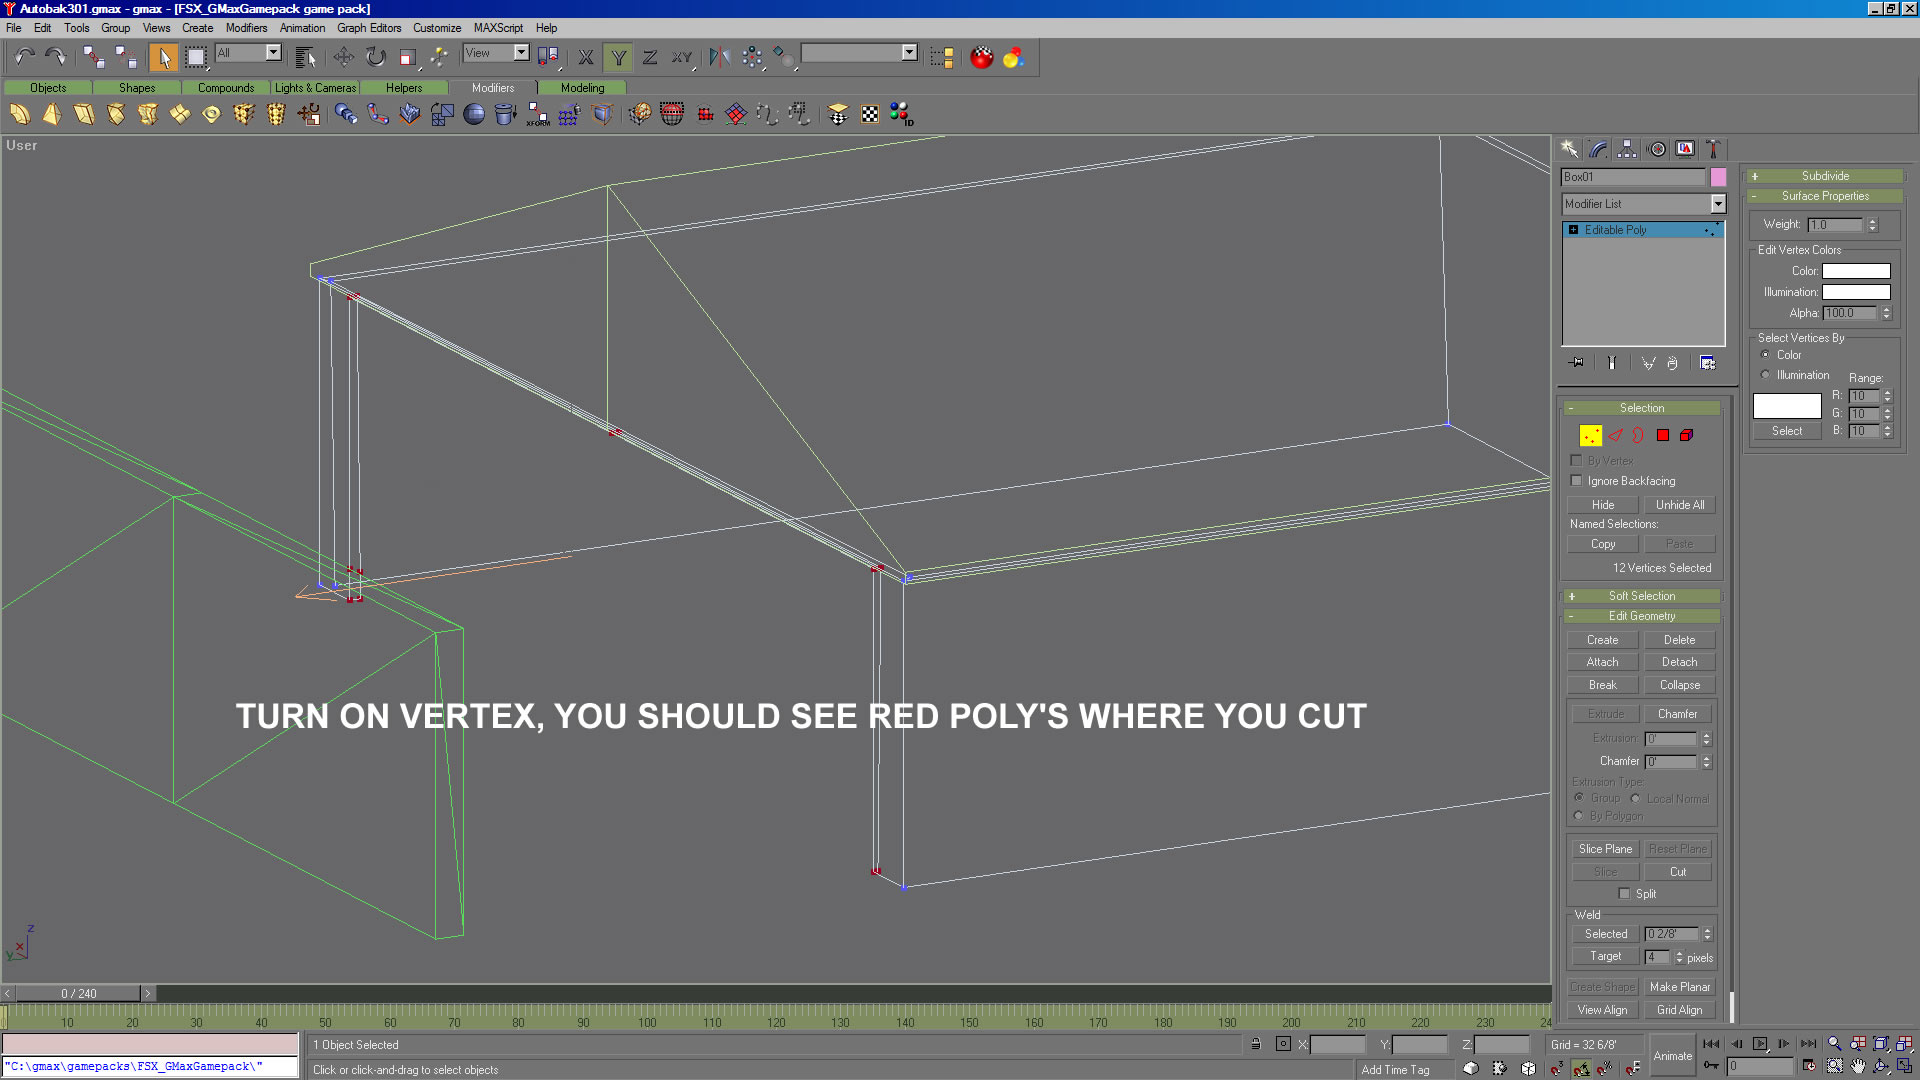Screen dimensions: 1920x1080
Task: Click the Slice Plane button
Action: coord(1604,849)
